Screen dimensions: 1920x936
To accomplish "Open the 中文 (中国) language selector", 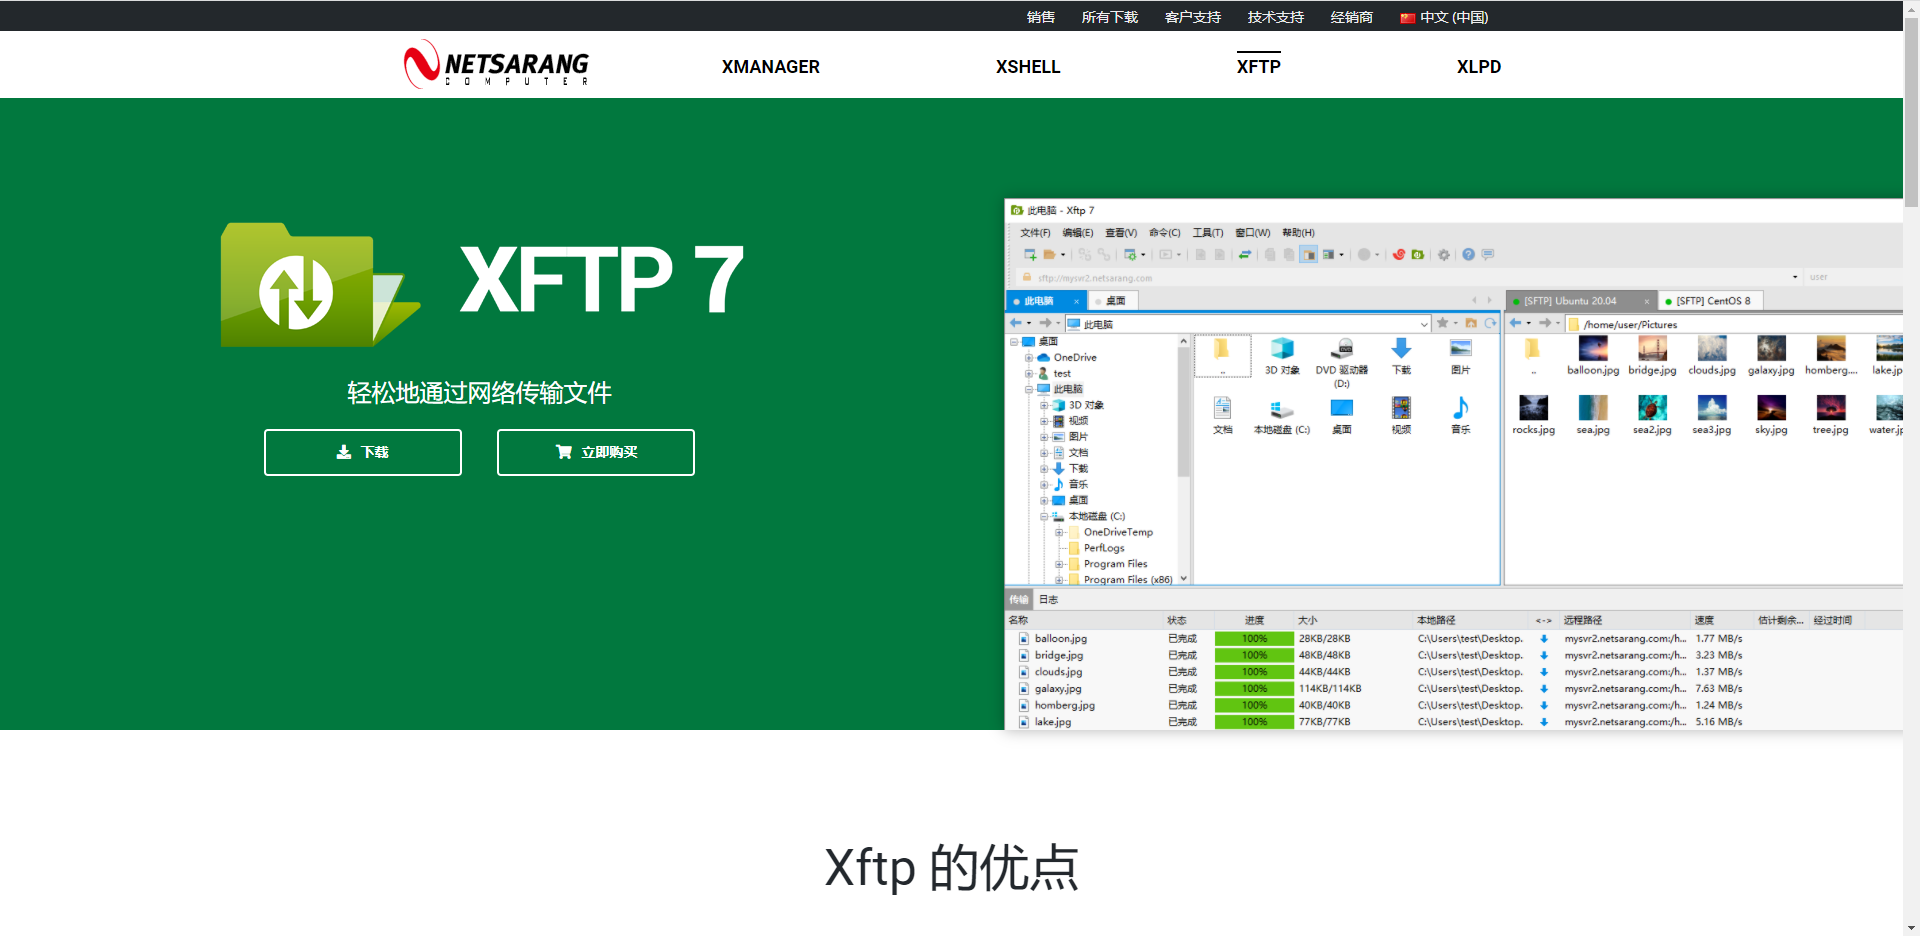I will pyautogui.click(x=1444, y=17).
